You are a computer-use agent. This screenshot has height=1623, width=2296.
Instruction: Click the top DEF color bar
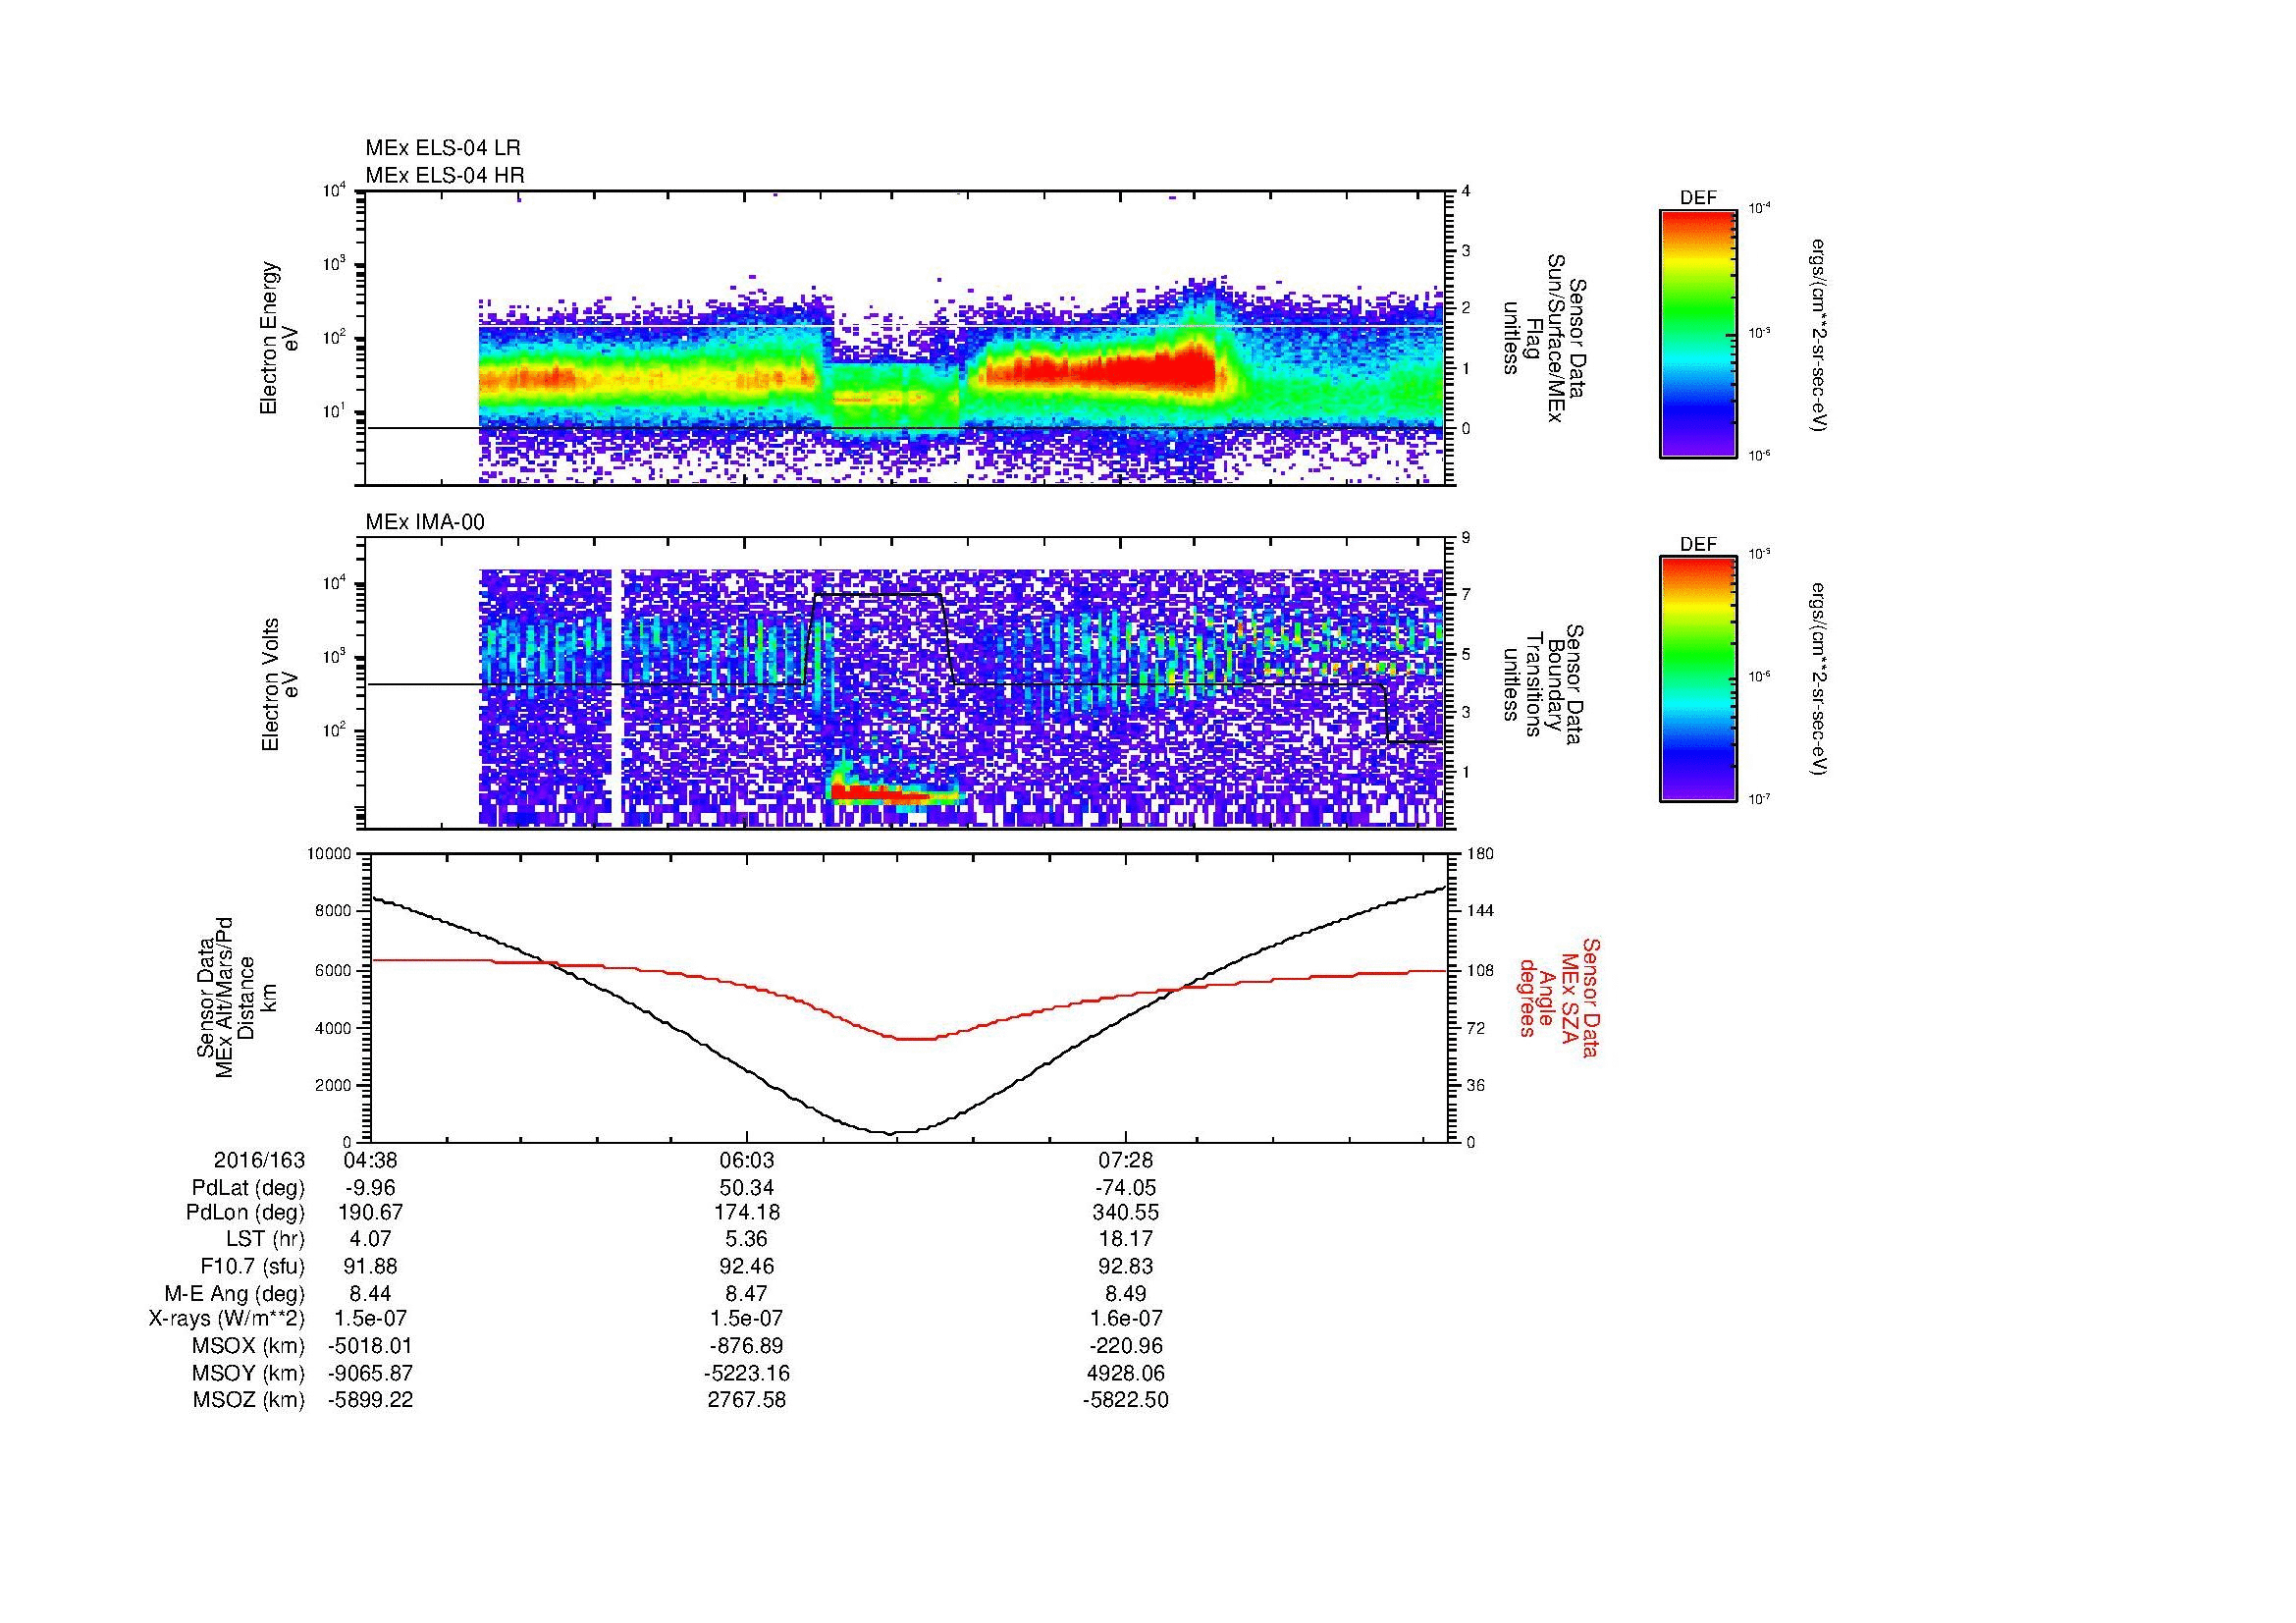[1698, 333]
